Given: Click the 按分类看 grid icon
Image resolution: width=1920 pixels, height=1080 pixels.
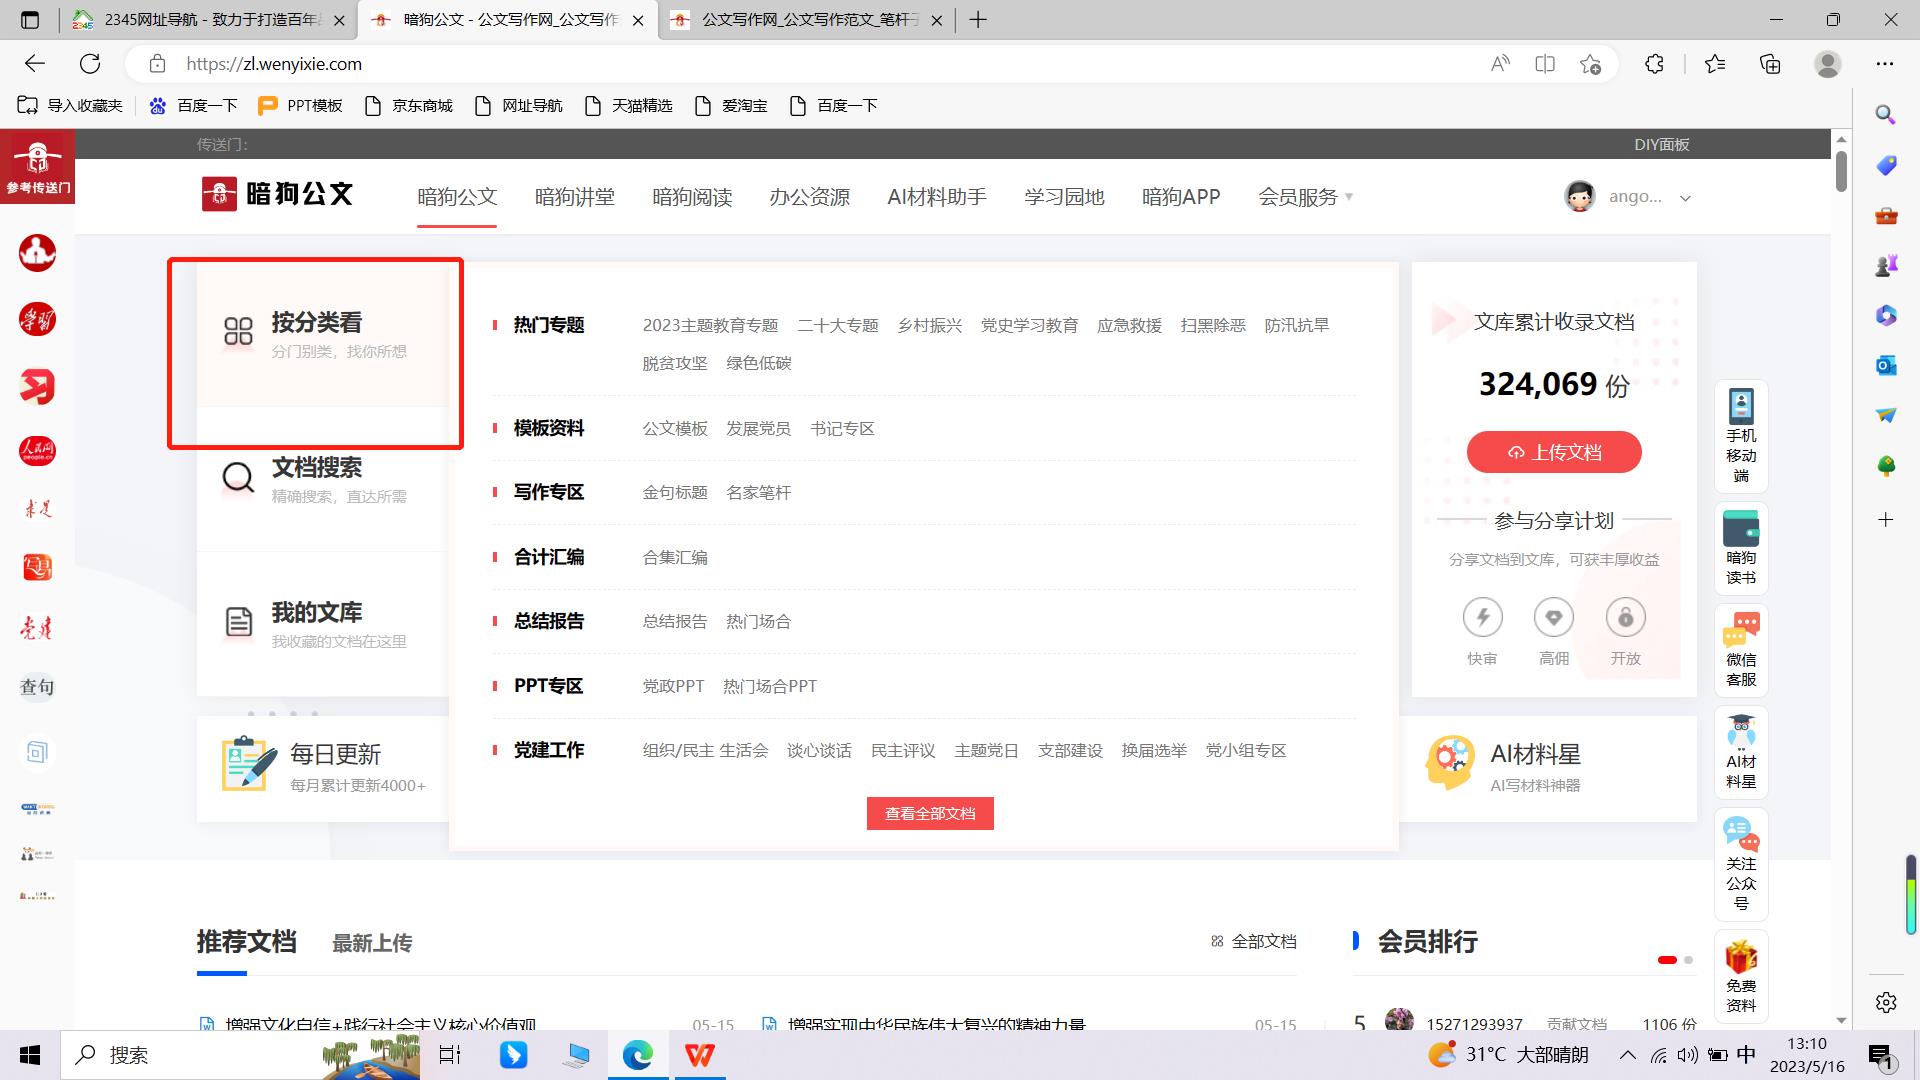Looking at the screenshot, I should (x=238, y=332).
